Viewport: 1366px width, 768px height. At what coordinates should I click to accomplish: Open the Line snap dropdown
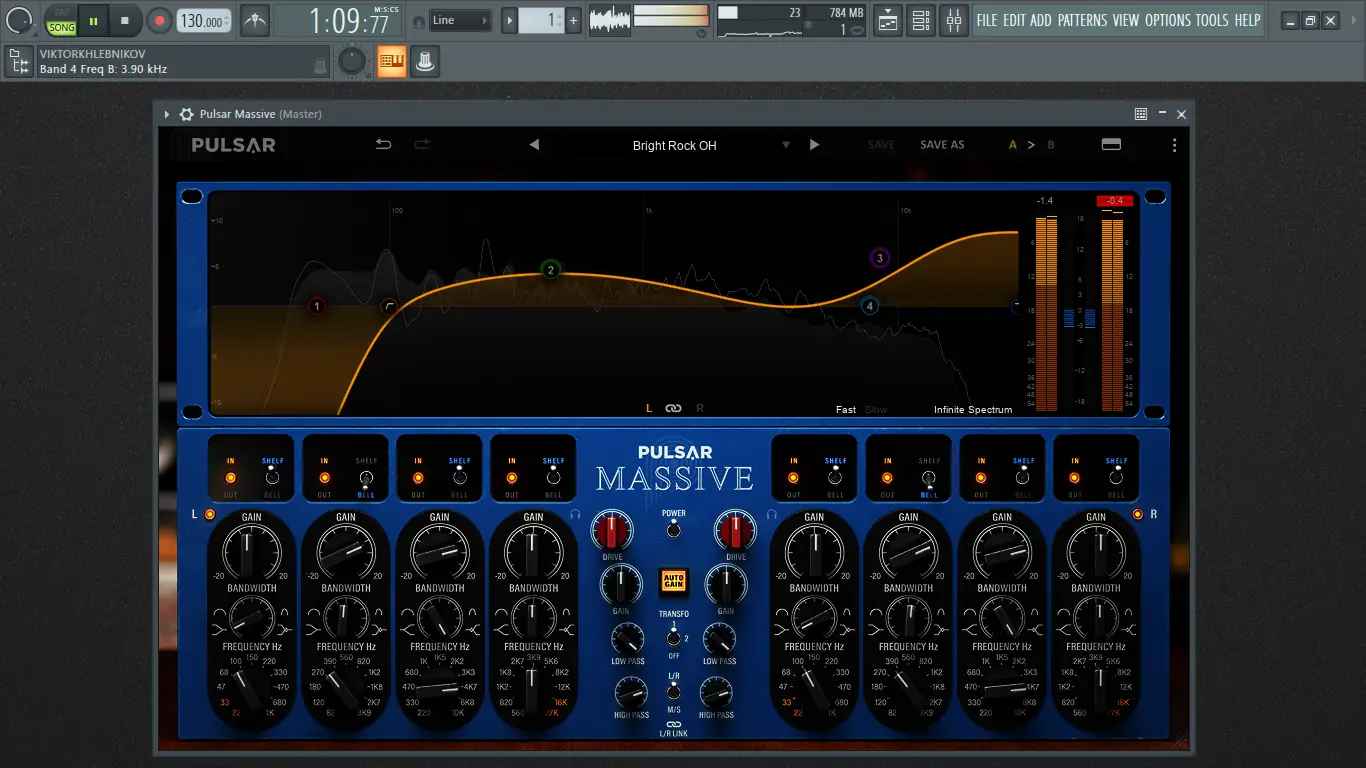click(461, 20)
